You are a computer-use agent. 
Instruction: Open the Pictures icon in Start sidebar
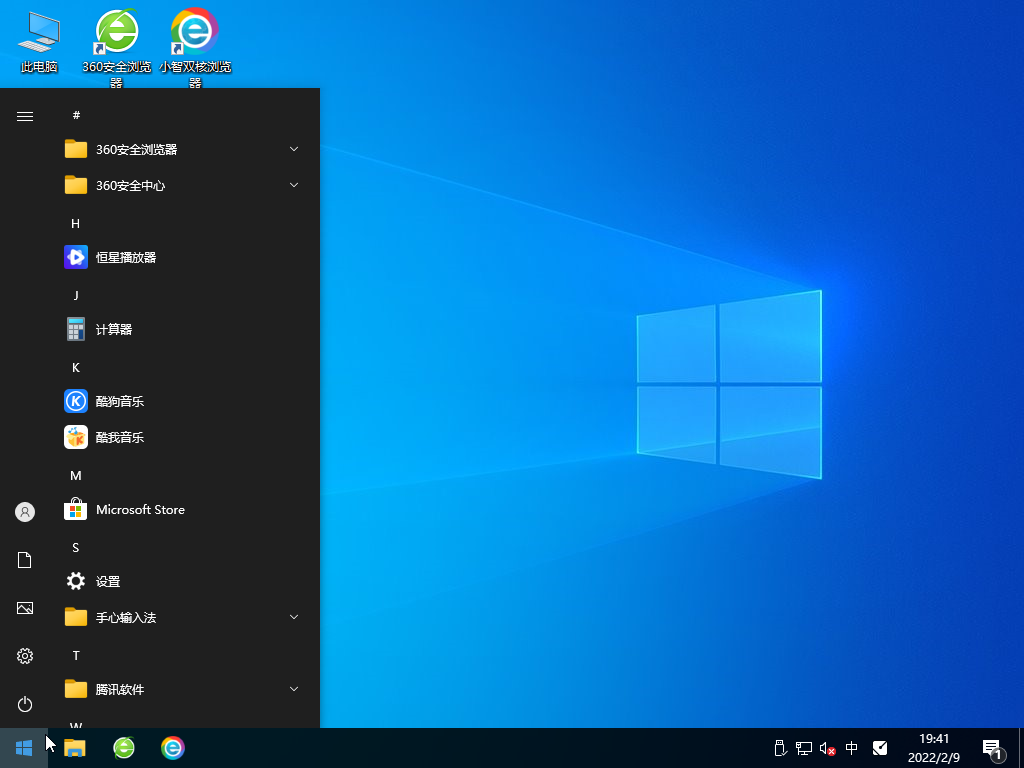[x=24, y=607]
